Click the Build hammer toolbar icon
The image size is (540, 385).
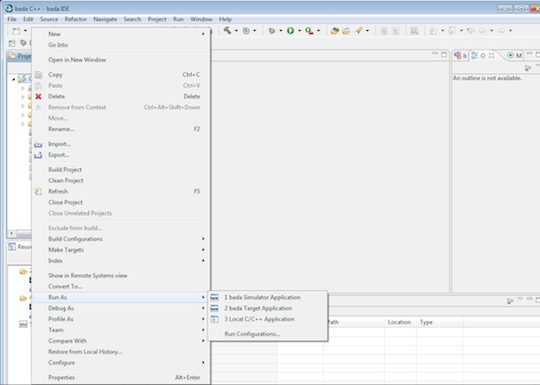(227, 31)
